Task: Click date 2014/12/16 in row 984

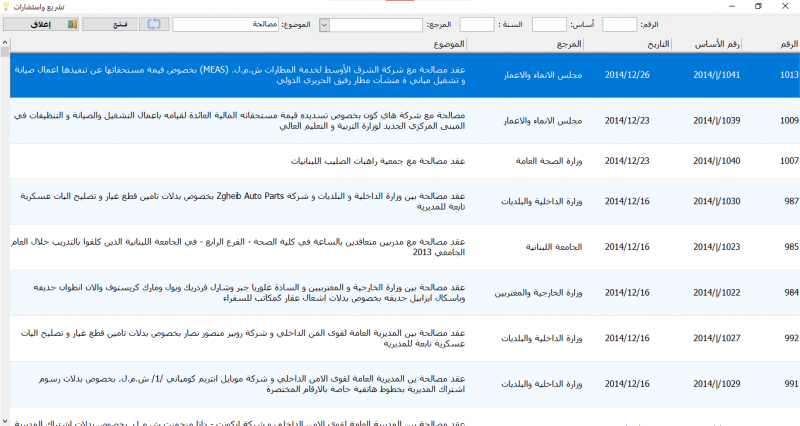Action: [x=627, y=292]
